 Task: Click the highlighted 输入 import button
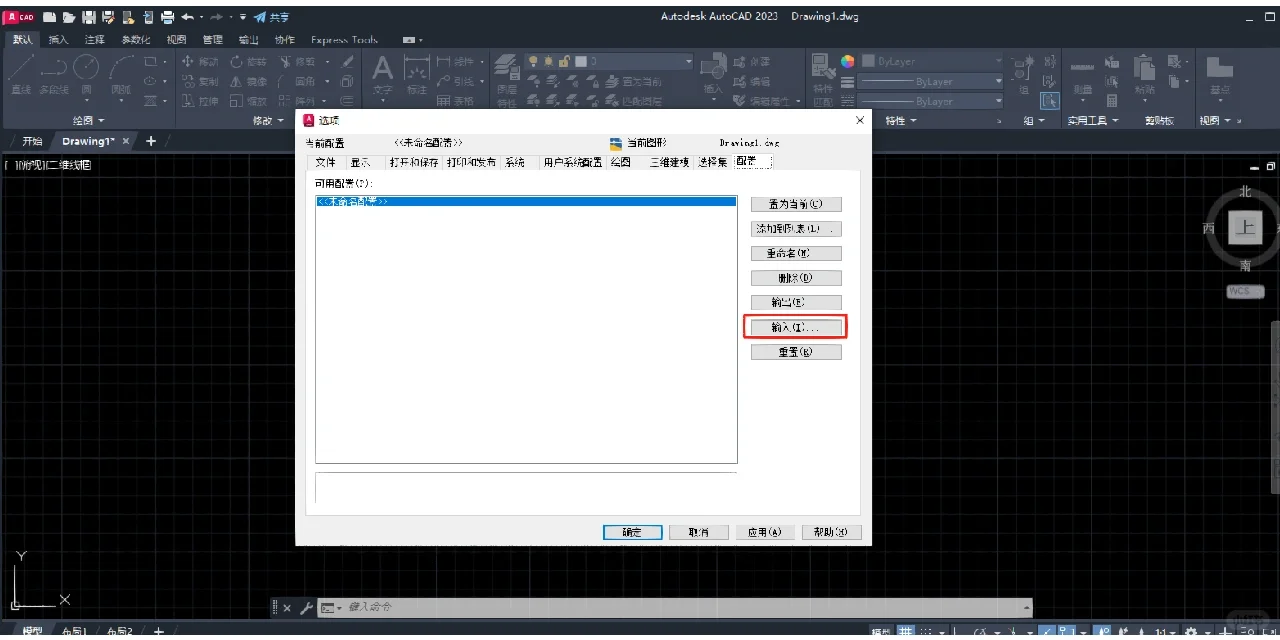795,326
